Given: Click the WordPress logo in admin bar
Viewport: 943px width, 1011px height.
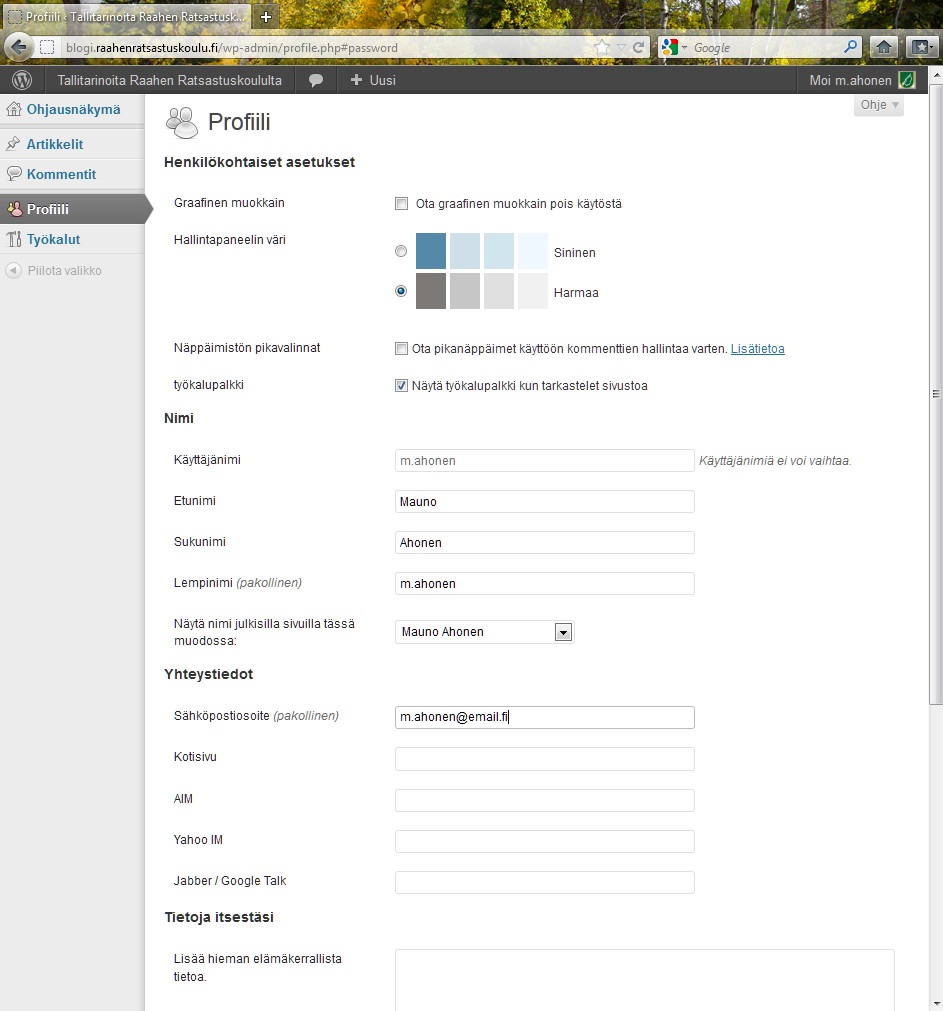Looking at the screenshot, I should tap(22, 80).
